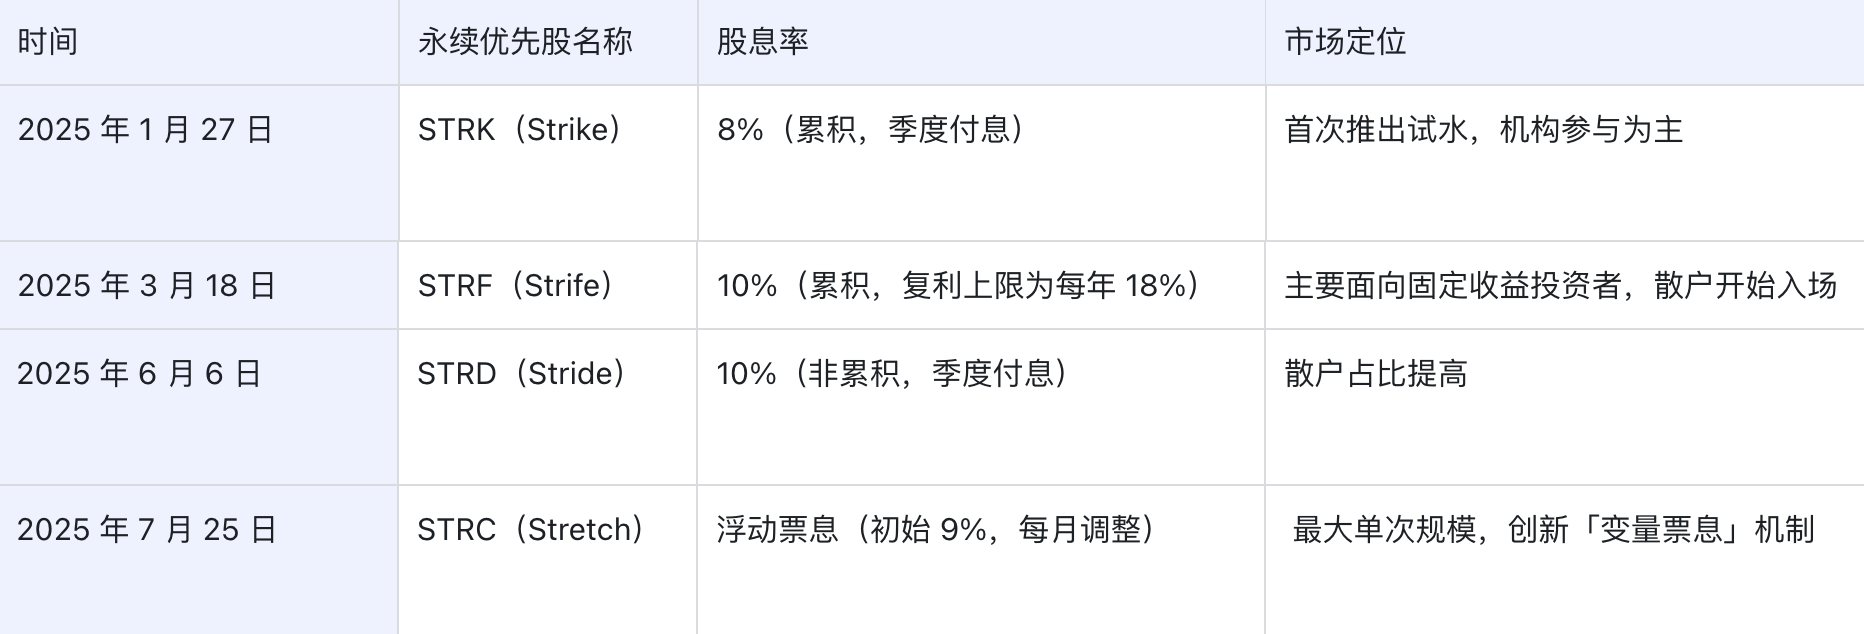Select the 首次推出试水,机构参与为主 cell

[1484, 130]
